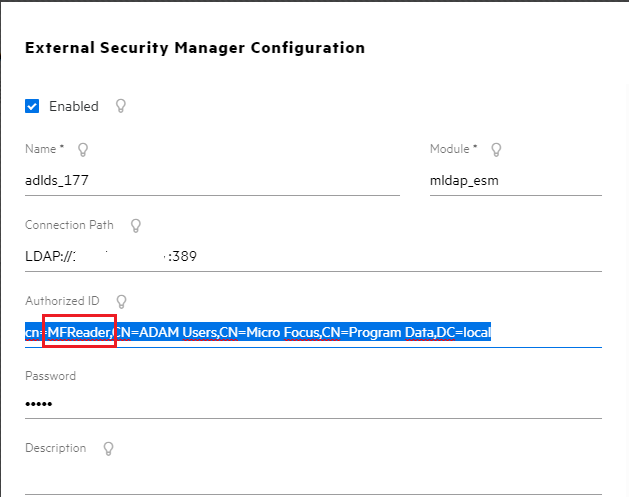Click the Description help lightbulb icon
The width and height of the screenshot is (629, 497).
(107, 448)
